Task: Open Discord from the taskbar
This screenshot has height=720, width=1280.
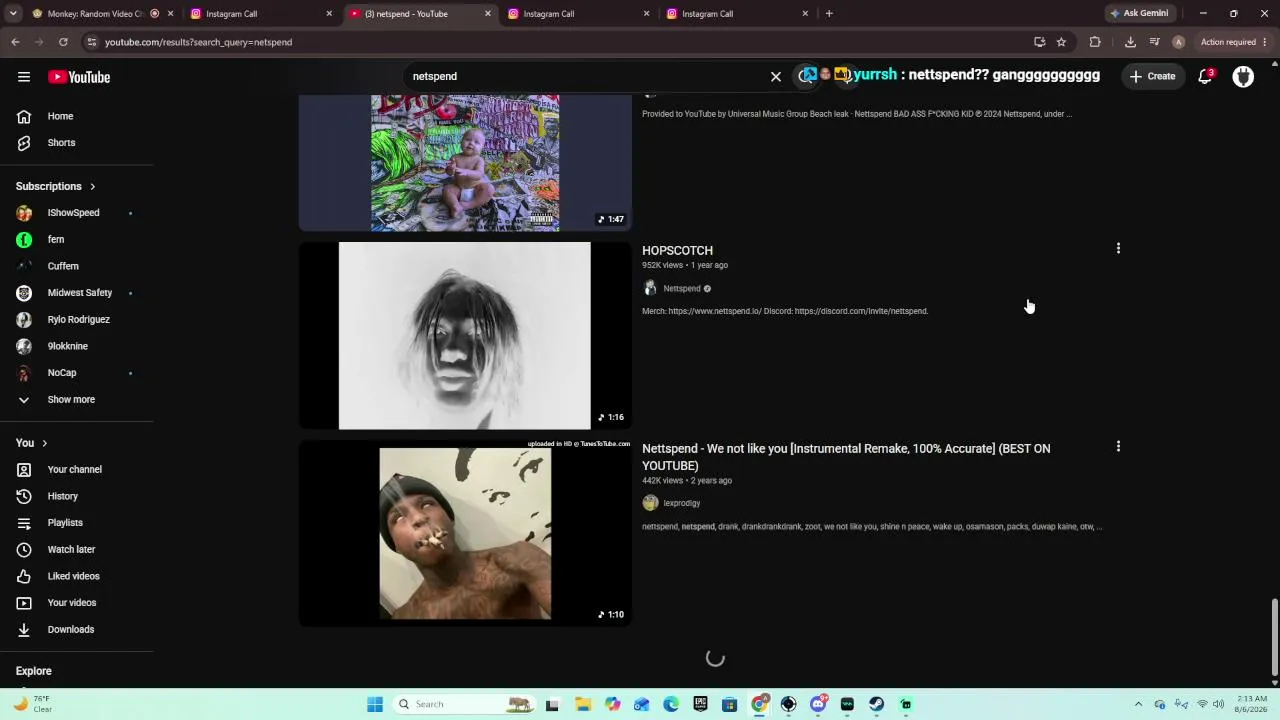Action: coord(818,704)
